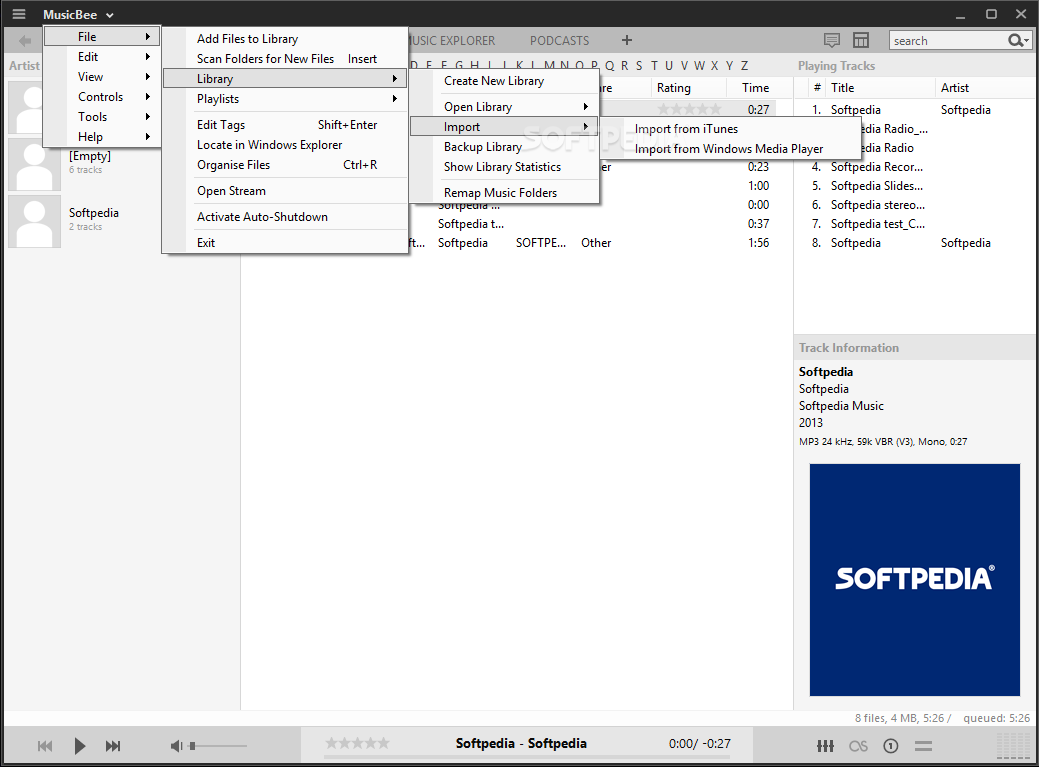Toggle repeat-one mode icon
The height and width of the screenshot is (767, 1039).
(x=891, y=746)
